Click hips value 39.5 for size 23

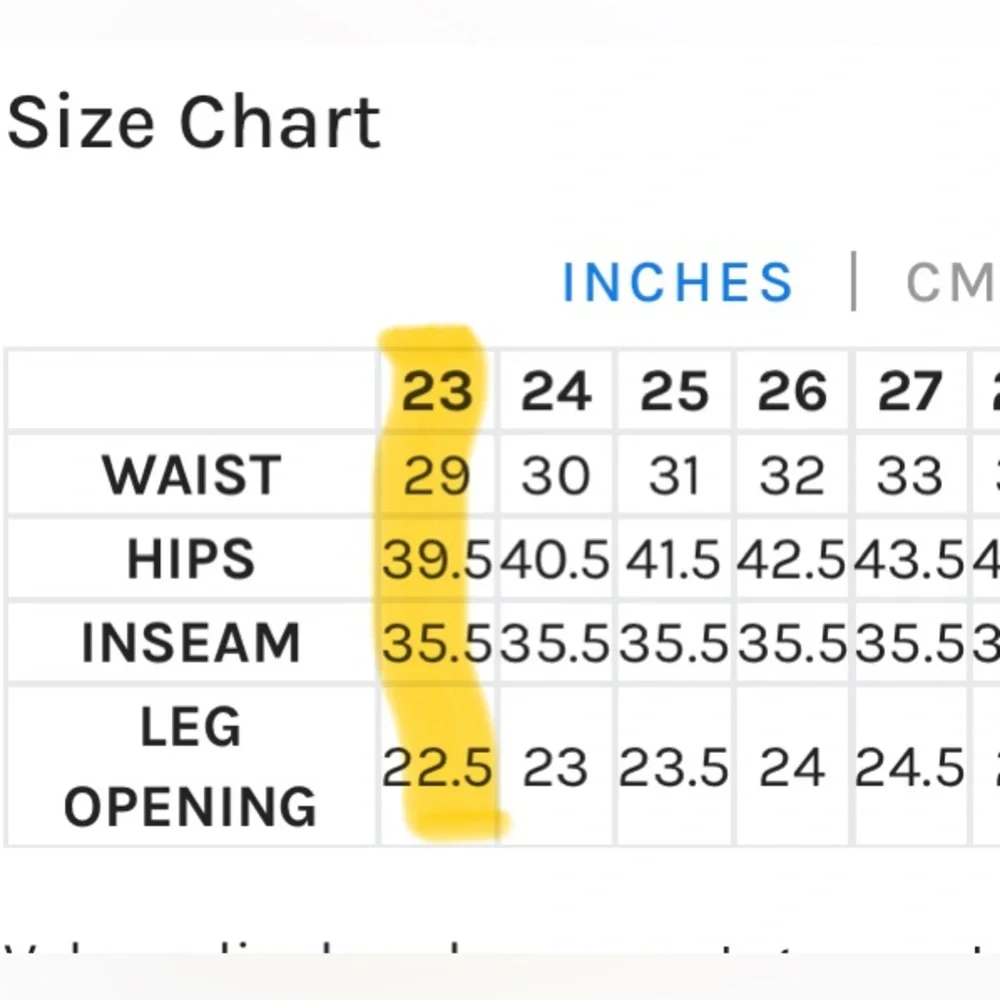(x=437, y=560)
